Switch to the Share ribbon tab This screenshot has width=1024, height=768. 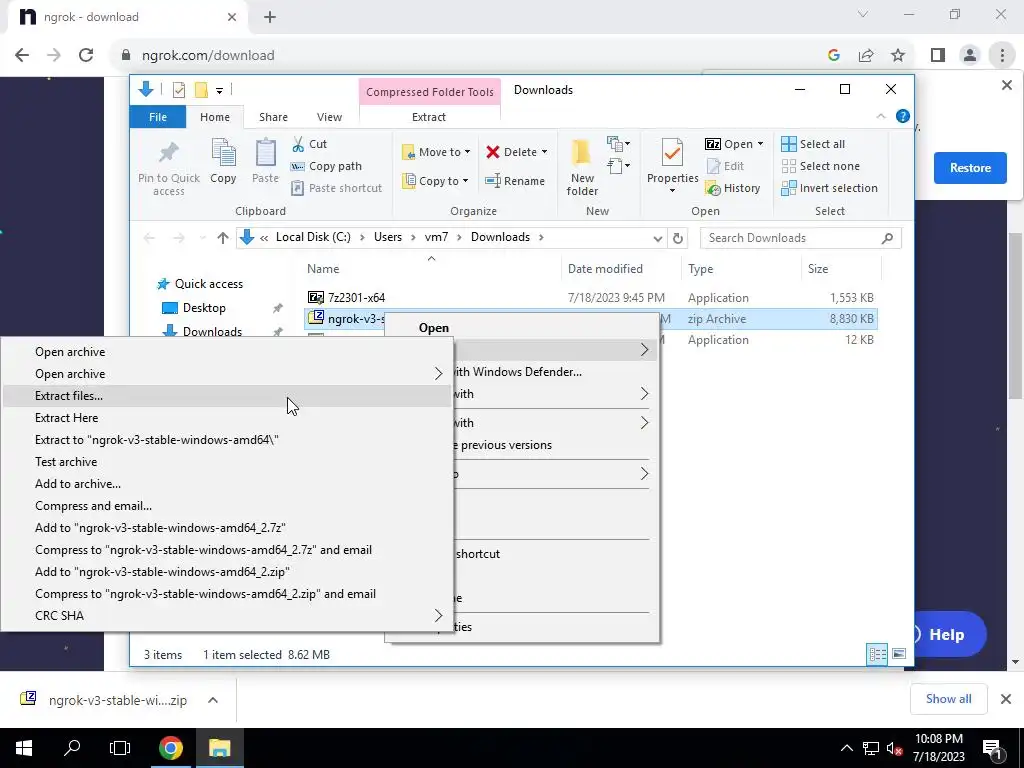point(273,117)
